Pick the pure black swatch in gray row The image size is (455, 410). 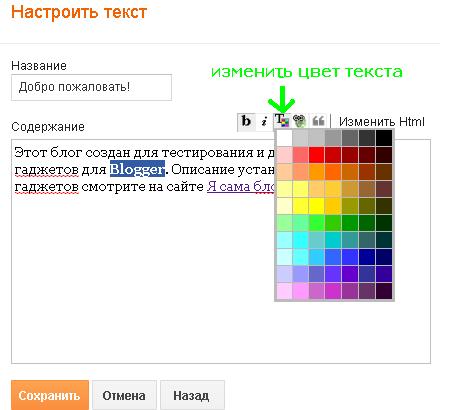pyautogui.click(x=384, y=138)
